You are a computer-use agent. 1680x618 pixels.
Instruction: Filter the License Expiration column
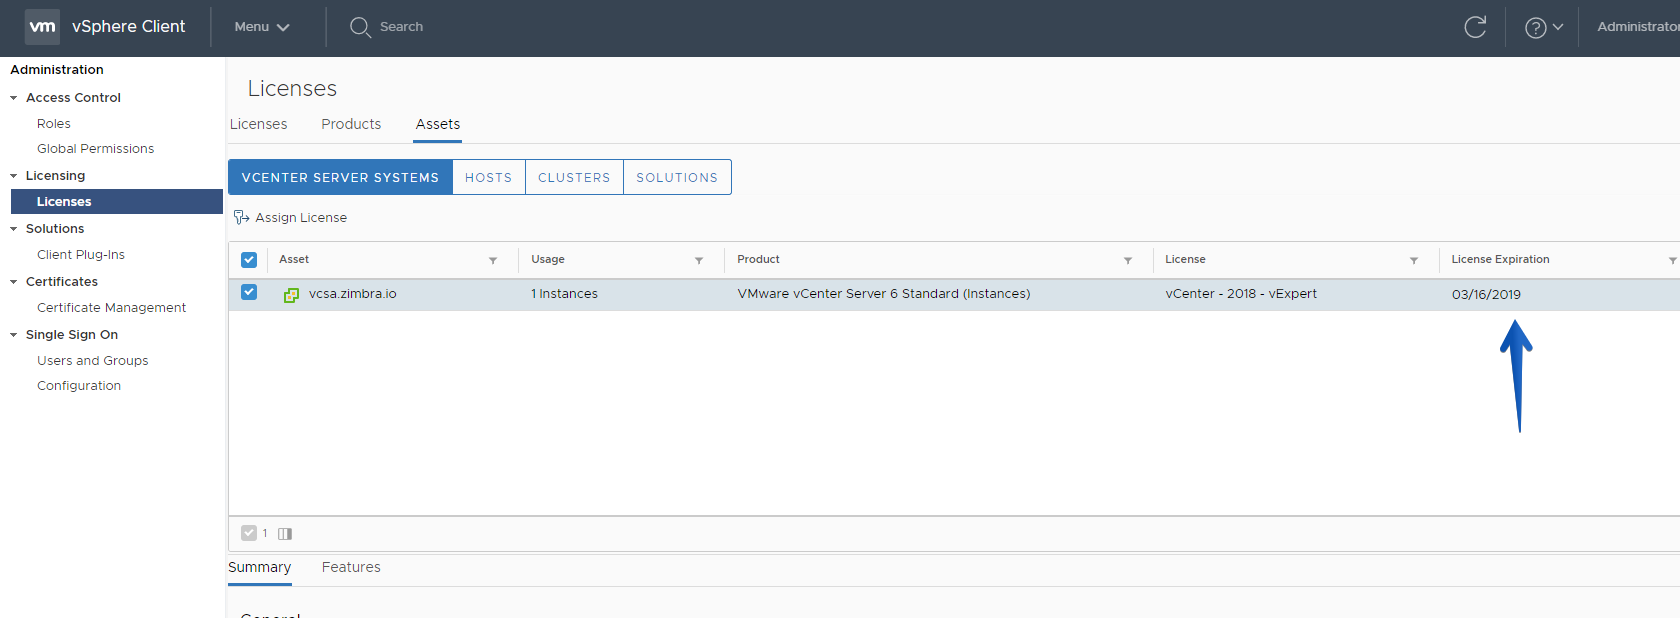coord(1672,260)
